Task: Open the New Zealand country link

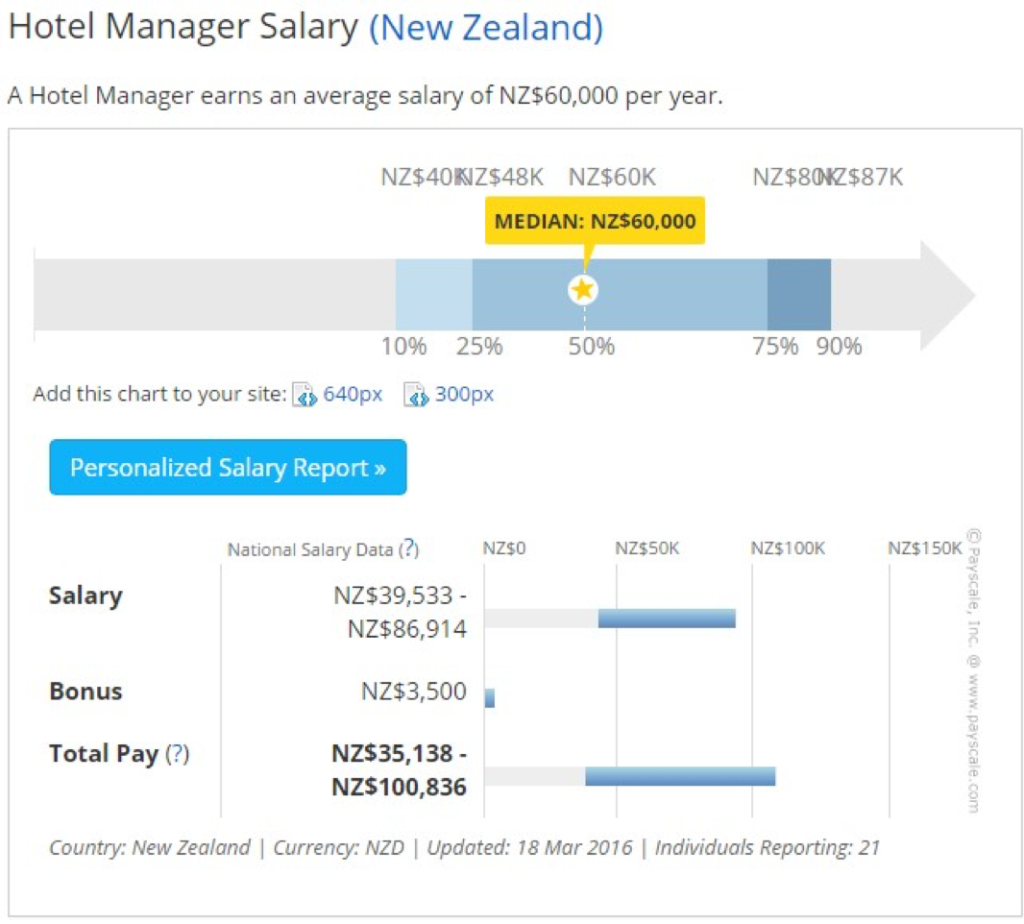Action: (486, 27)
